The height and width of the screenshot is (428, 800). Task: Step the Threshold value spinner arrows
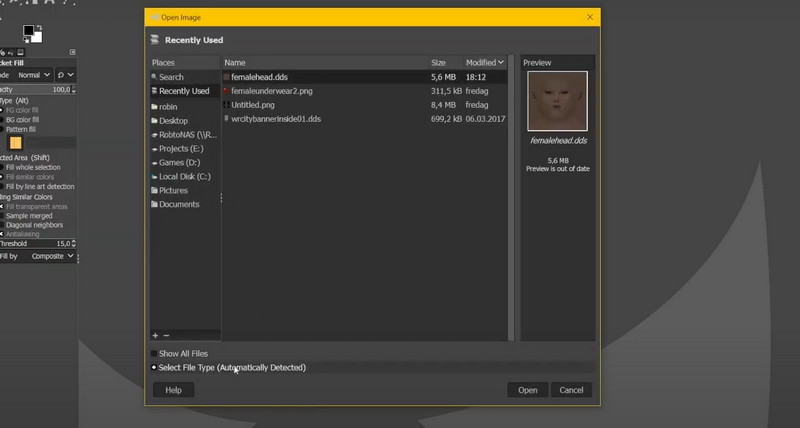(73, 243)
